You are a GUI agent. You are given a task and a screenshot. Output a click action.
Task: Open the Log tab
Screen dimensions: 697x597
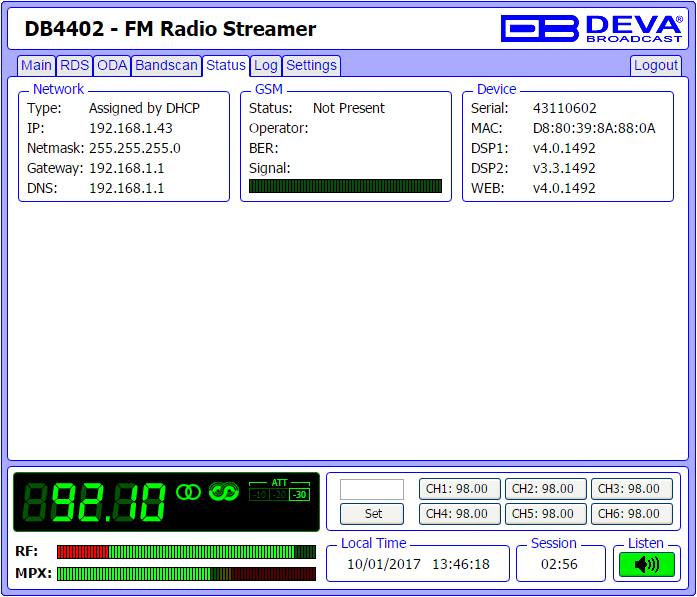click(266, 66)
